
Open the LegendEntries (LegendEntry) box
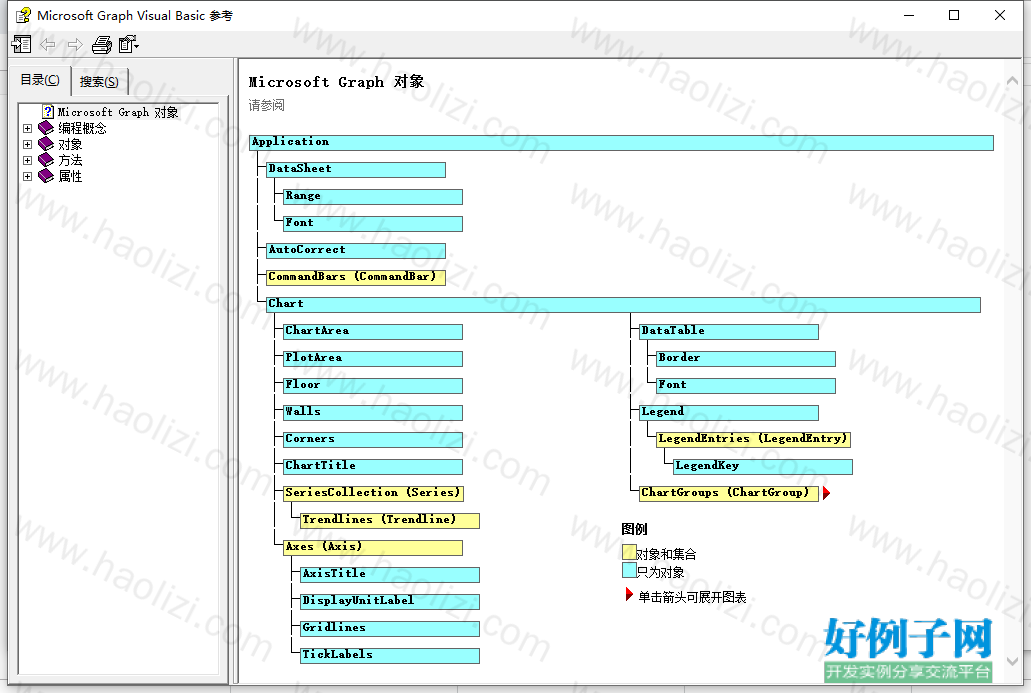pyautogui.click(x=754, y=439)
